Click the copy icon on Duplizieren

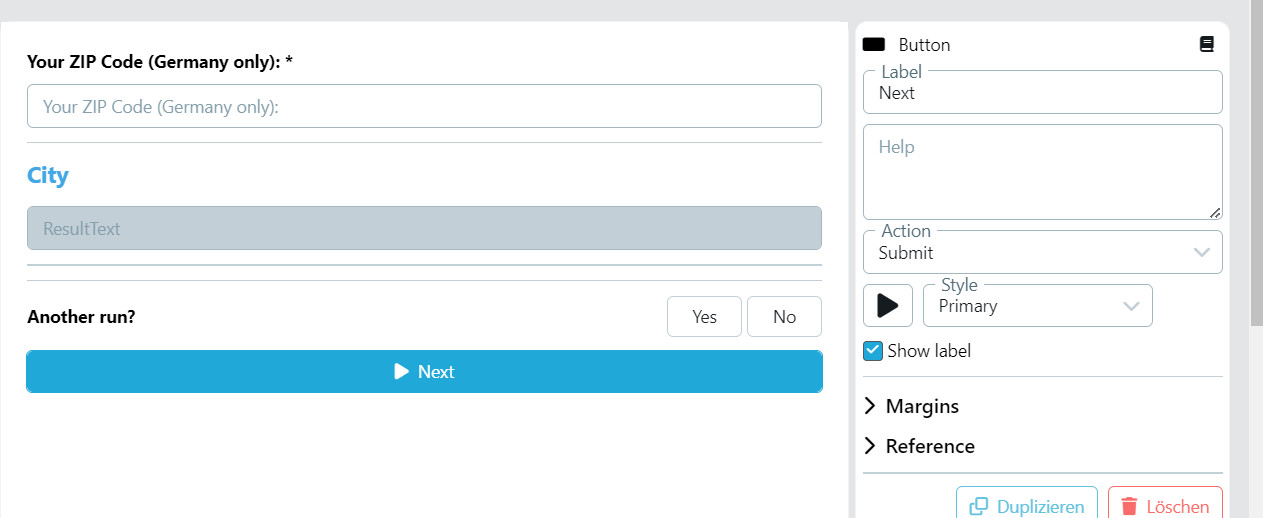(979, 506)
